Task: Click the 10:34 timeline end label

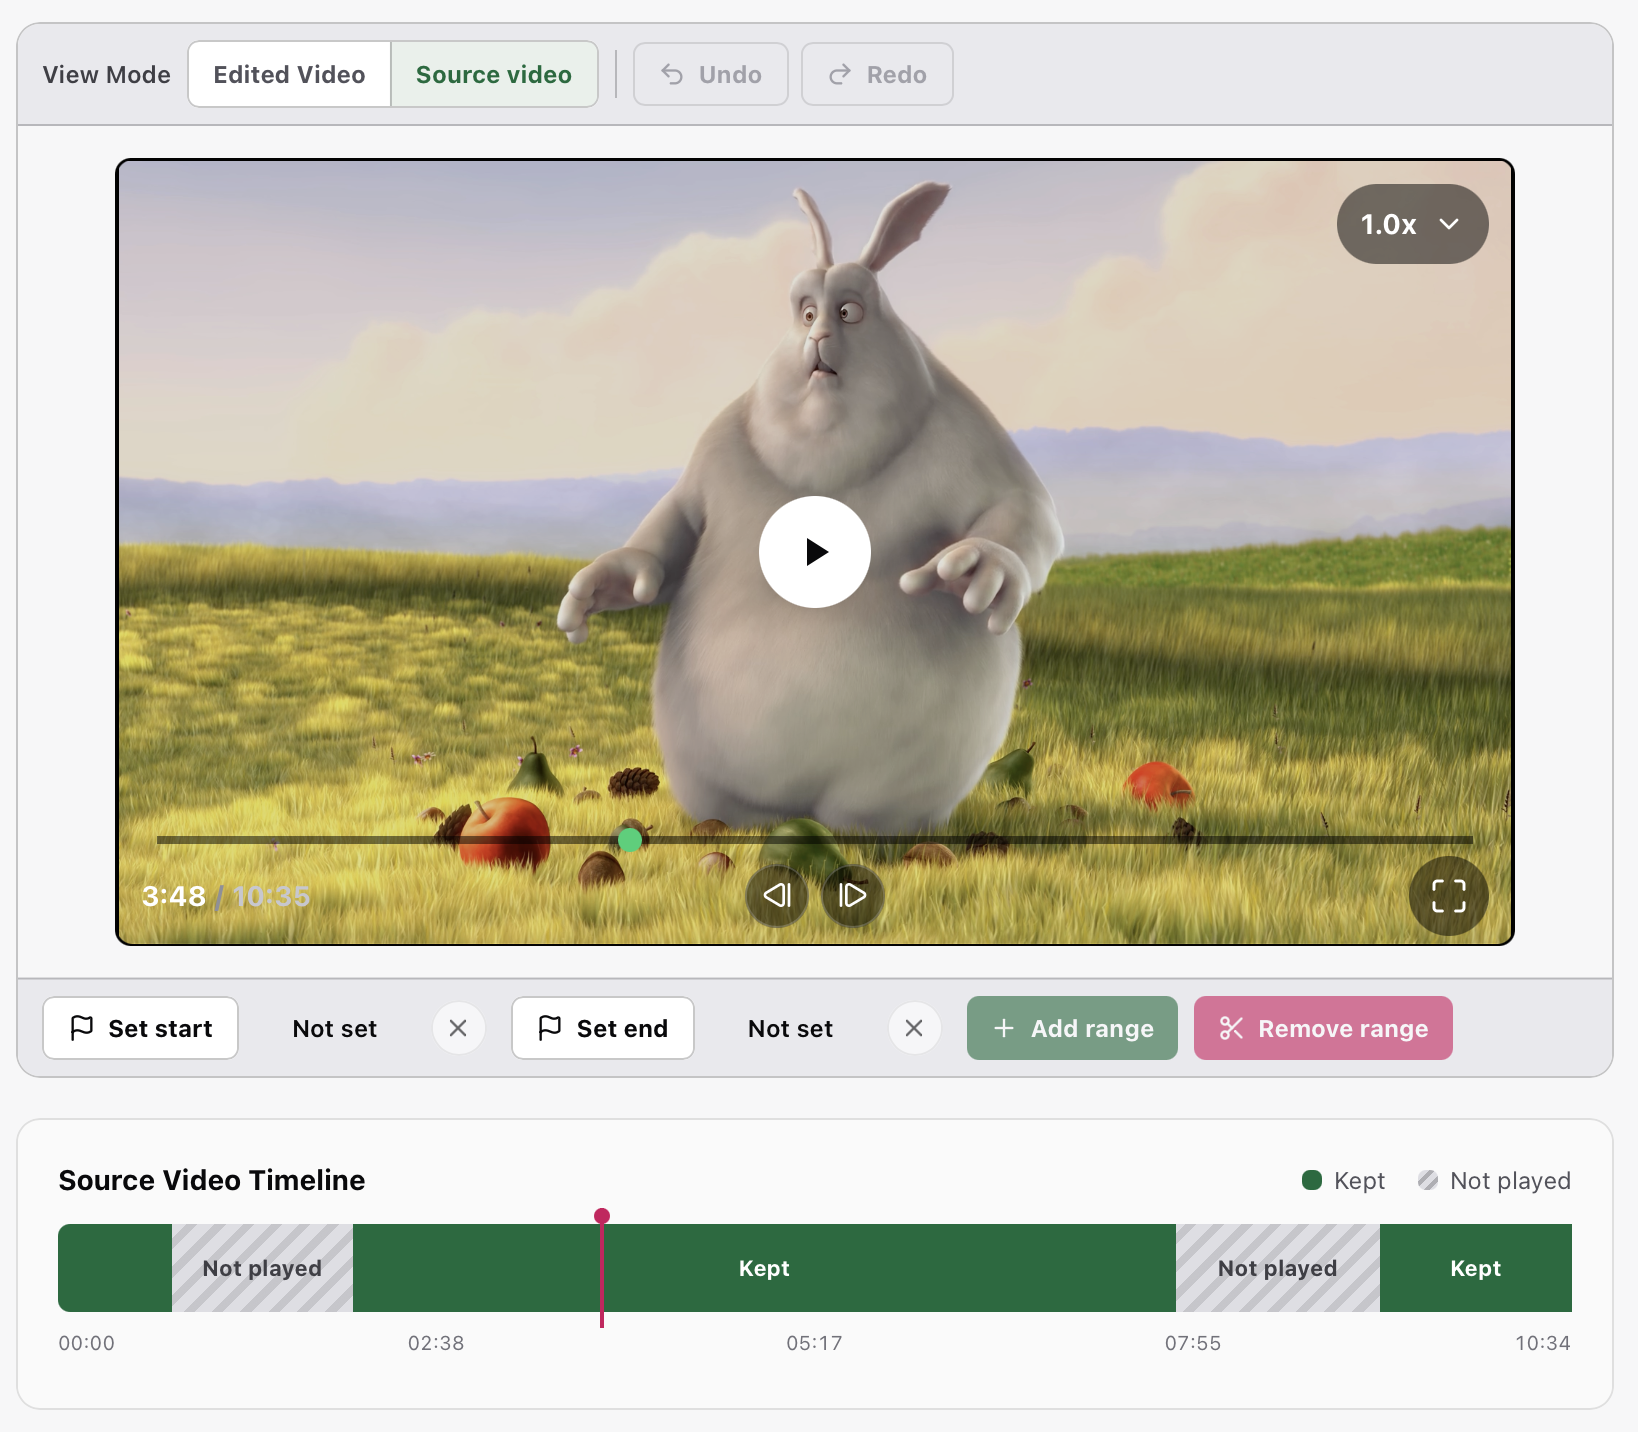Action: point(1542,1343)
